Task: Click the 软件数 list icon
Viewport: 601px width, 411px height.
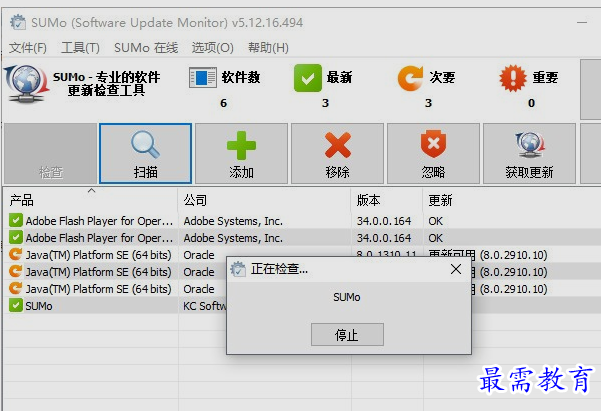Action: [x=203, y=78]
